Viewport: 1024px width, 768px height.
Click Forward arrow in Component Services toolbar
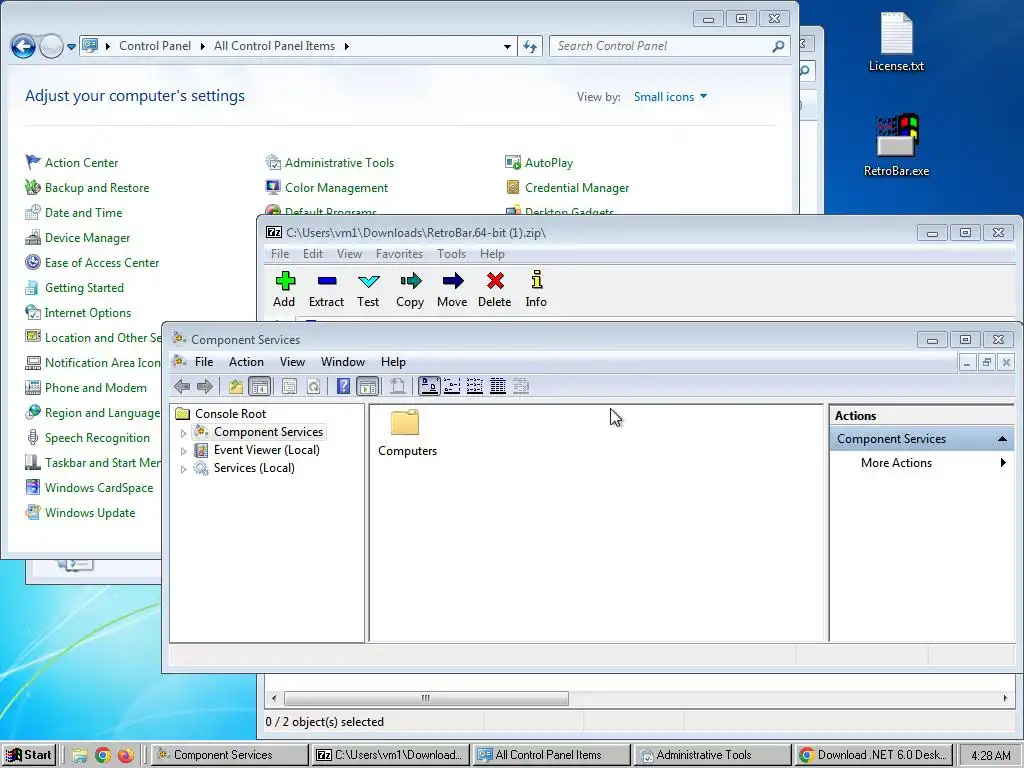point(205,387)
